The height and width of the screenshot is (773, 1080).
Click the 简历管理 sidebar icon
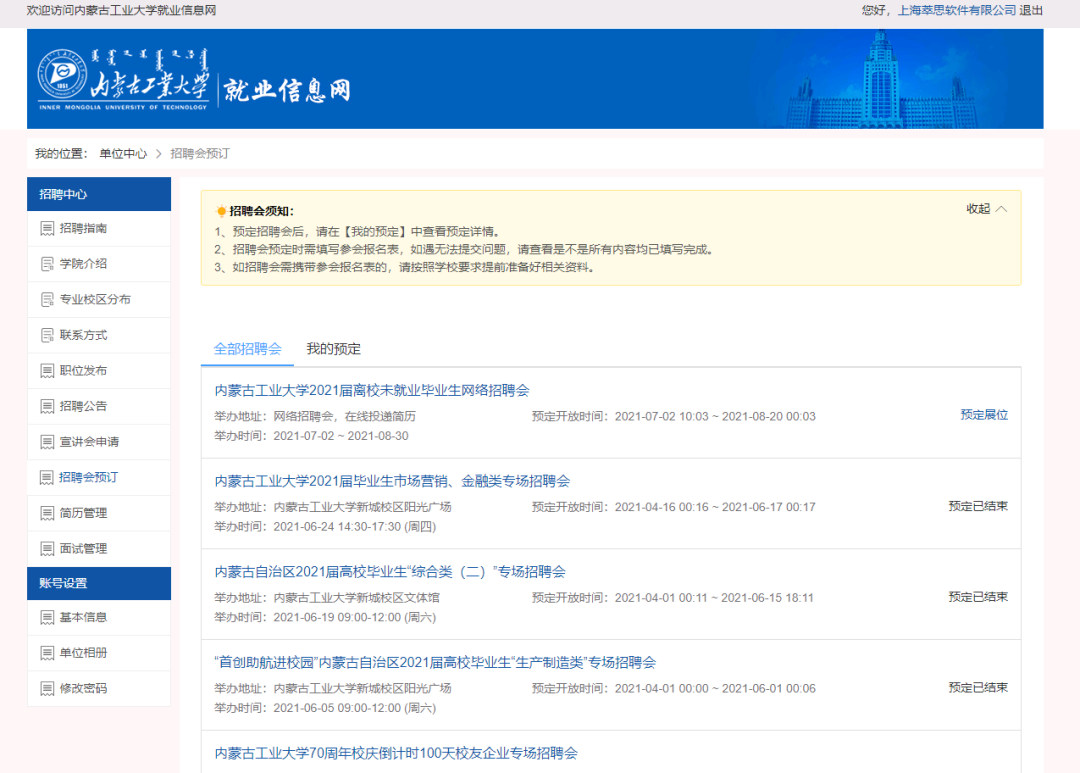pyautogui.click(x=46, y=513)
